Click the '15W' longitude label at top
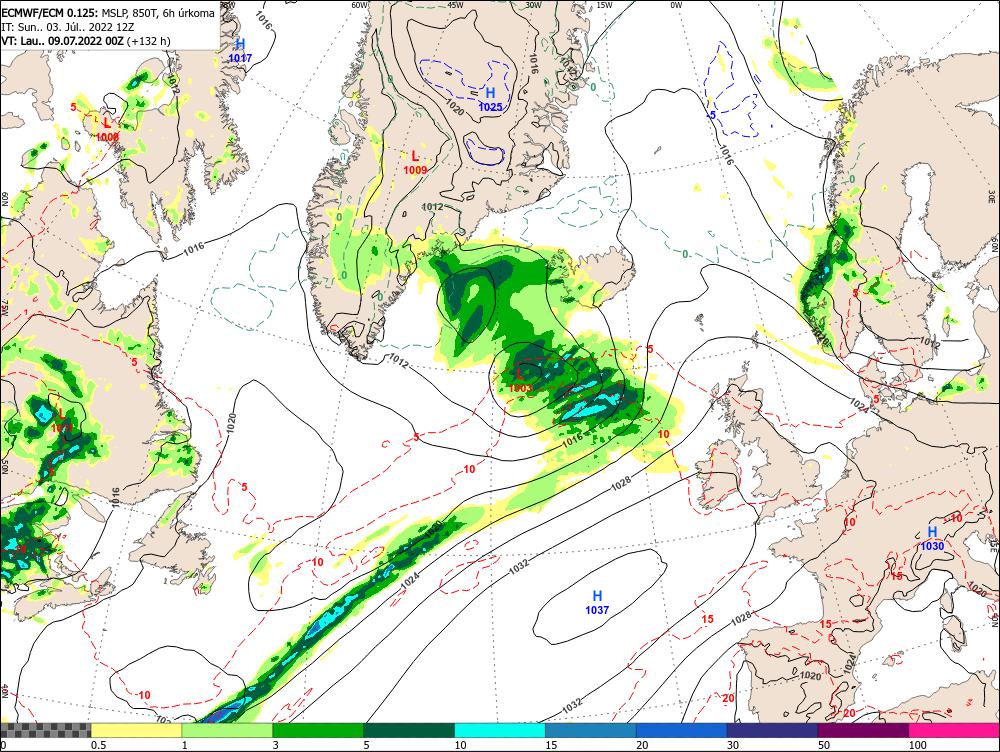 [x=604, y=5]
